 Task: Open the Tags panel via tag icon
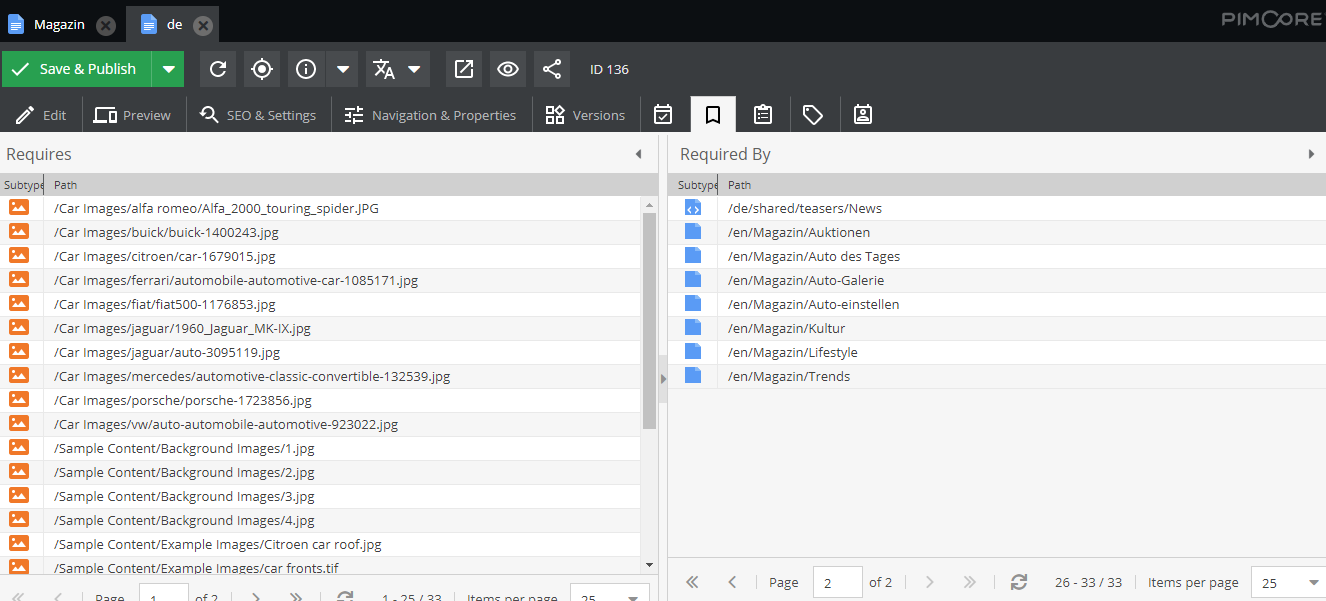tap(813, 114)
